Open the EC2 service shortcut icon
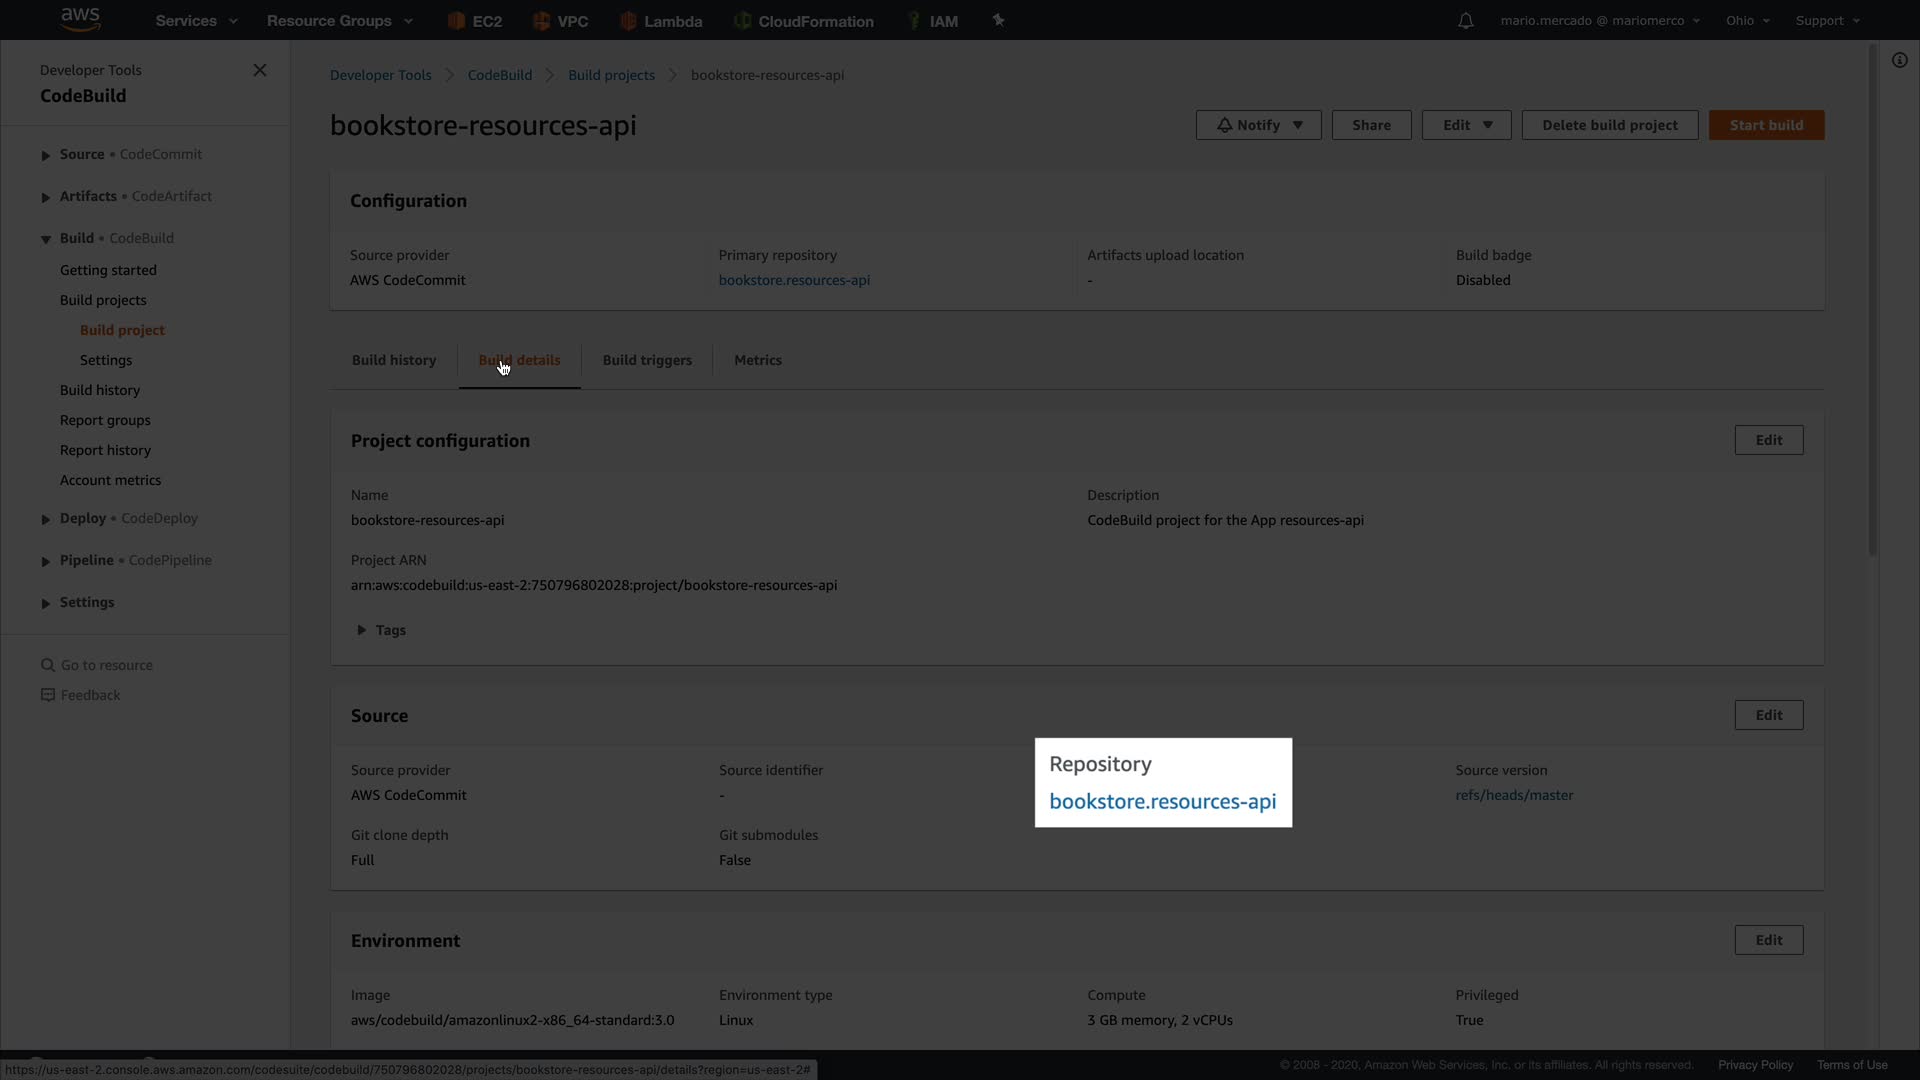Image resolution: width=1920 pixels, height=1080 pixels. point(457,21)
